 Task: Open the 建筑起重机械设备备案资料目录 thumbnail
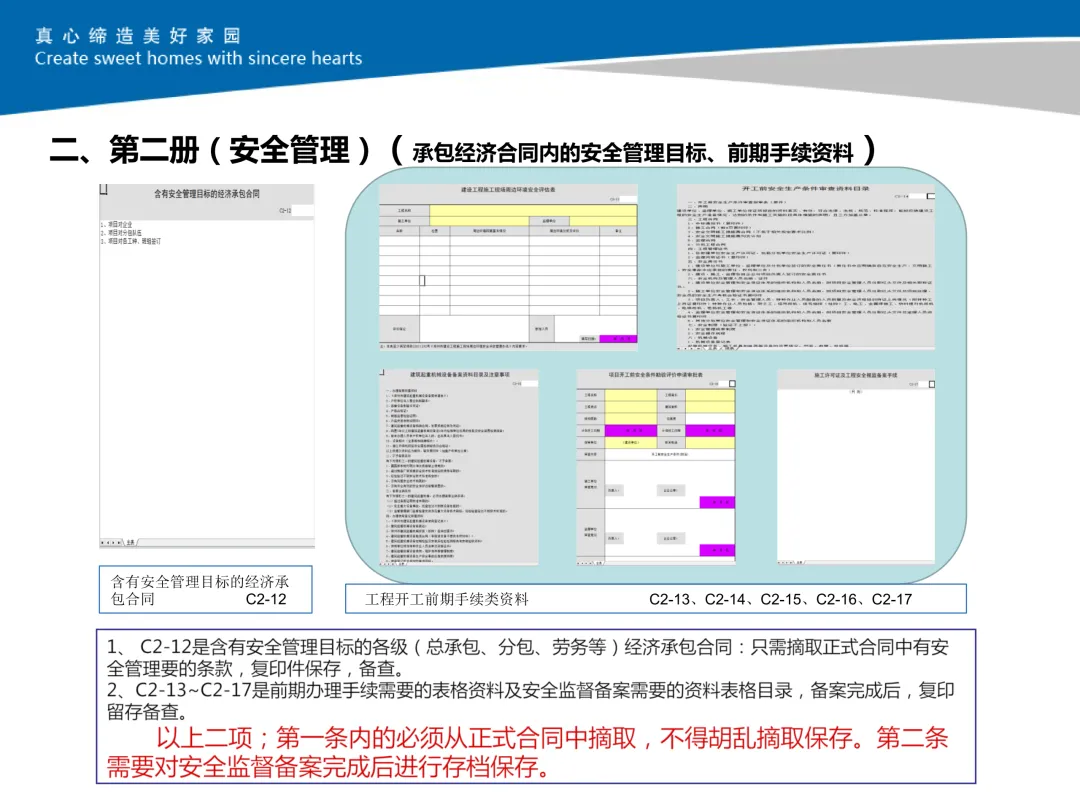click(x=459, y=467)
